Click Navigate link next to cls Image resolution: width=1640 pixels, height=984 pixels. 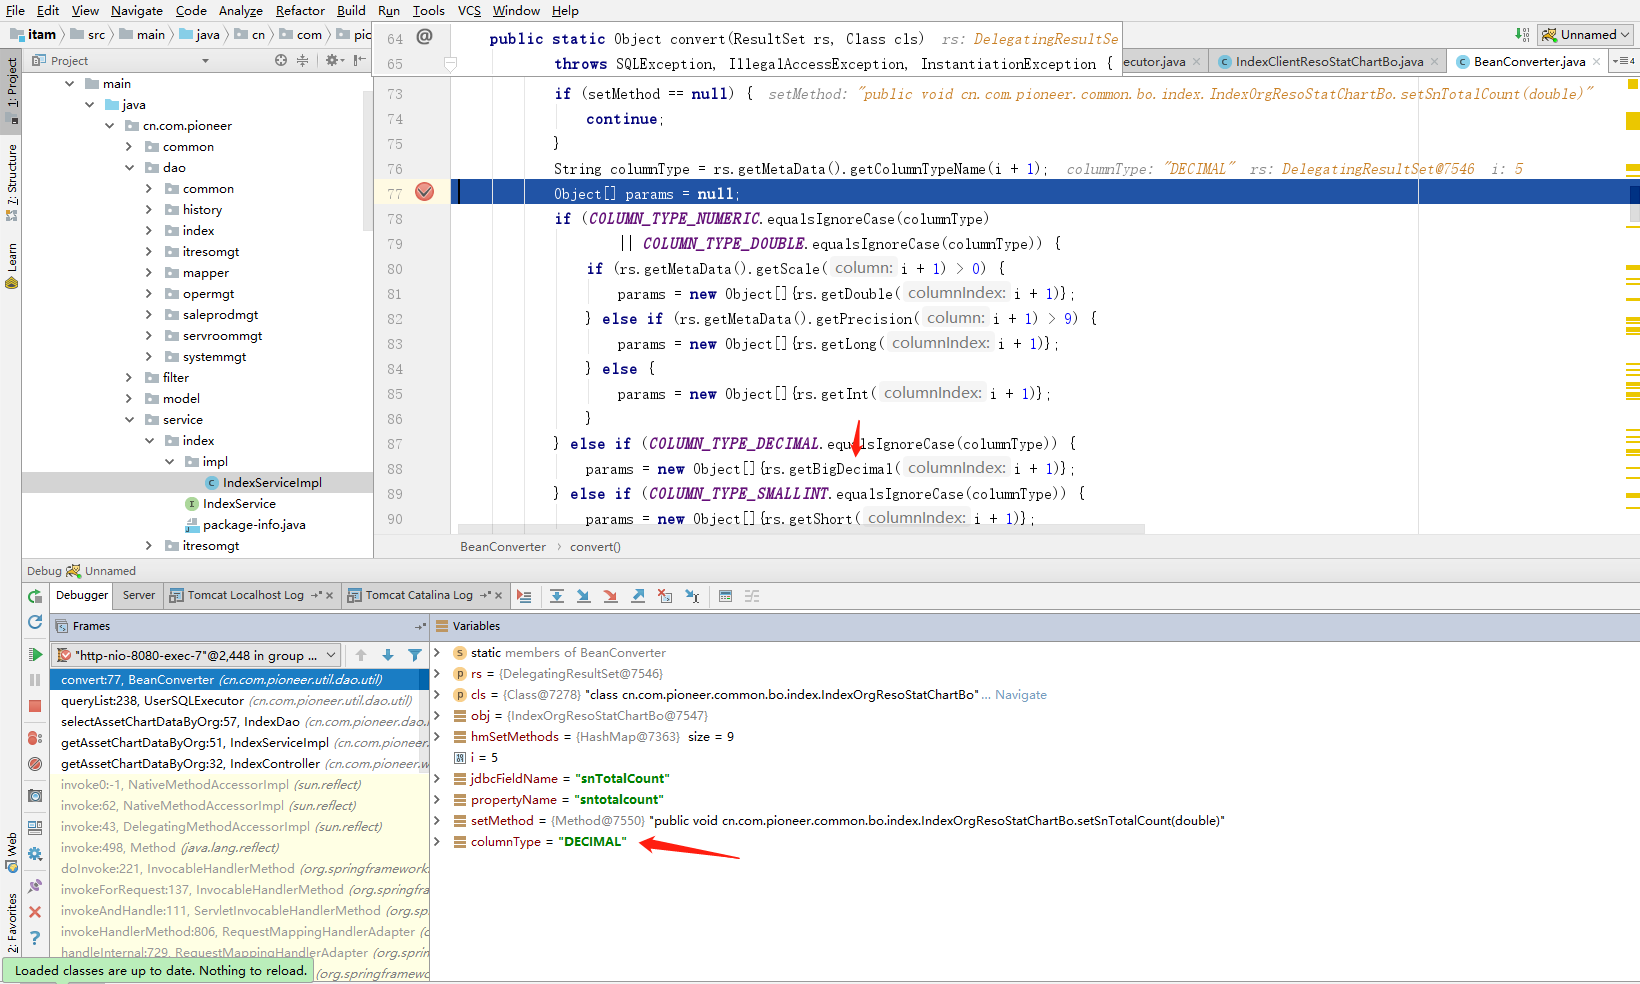(1021, 695)
